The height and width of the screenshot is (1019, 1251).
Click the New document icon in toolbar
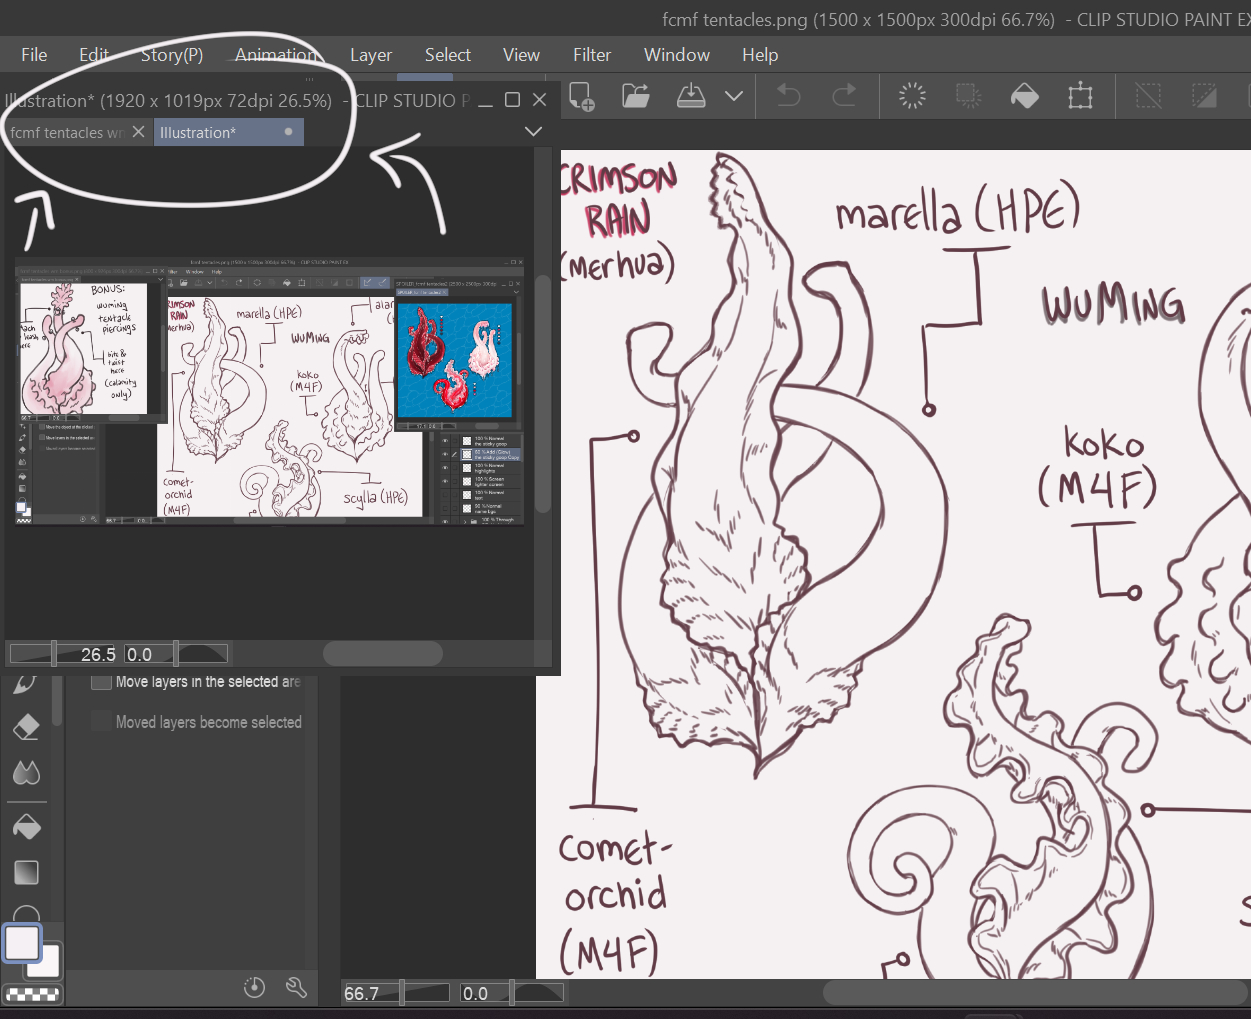582,96
